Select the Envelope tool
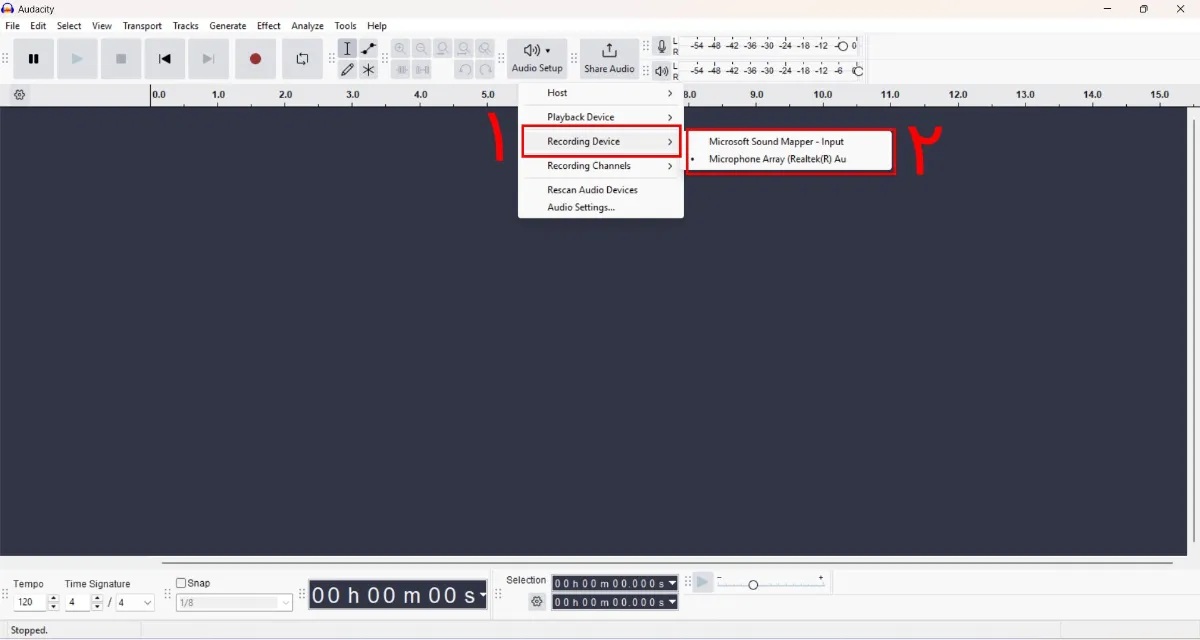This screenshot has width=1200, height=640. click(x=368, y=48)
